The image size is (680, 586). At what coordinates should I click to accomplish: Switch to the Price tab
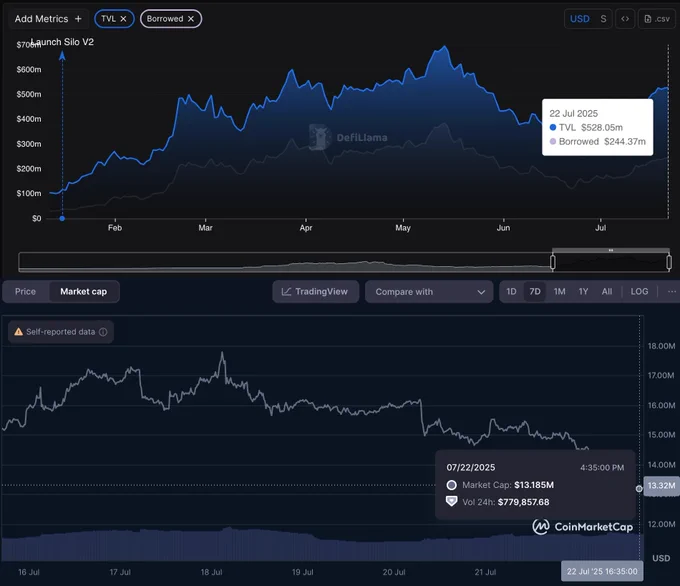coord(25,291)
